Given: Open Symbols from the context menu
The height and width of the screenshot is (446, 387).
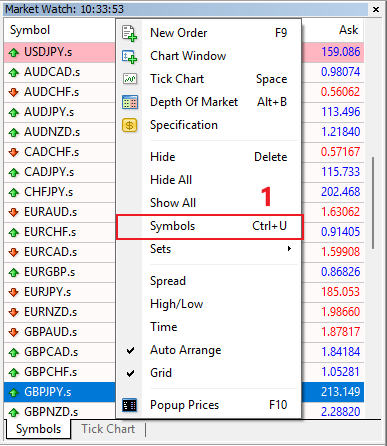Looking at the screenshot, I should click(x=209, y=227).
